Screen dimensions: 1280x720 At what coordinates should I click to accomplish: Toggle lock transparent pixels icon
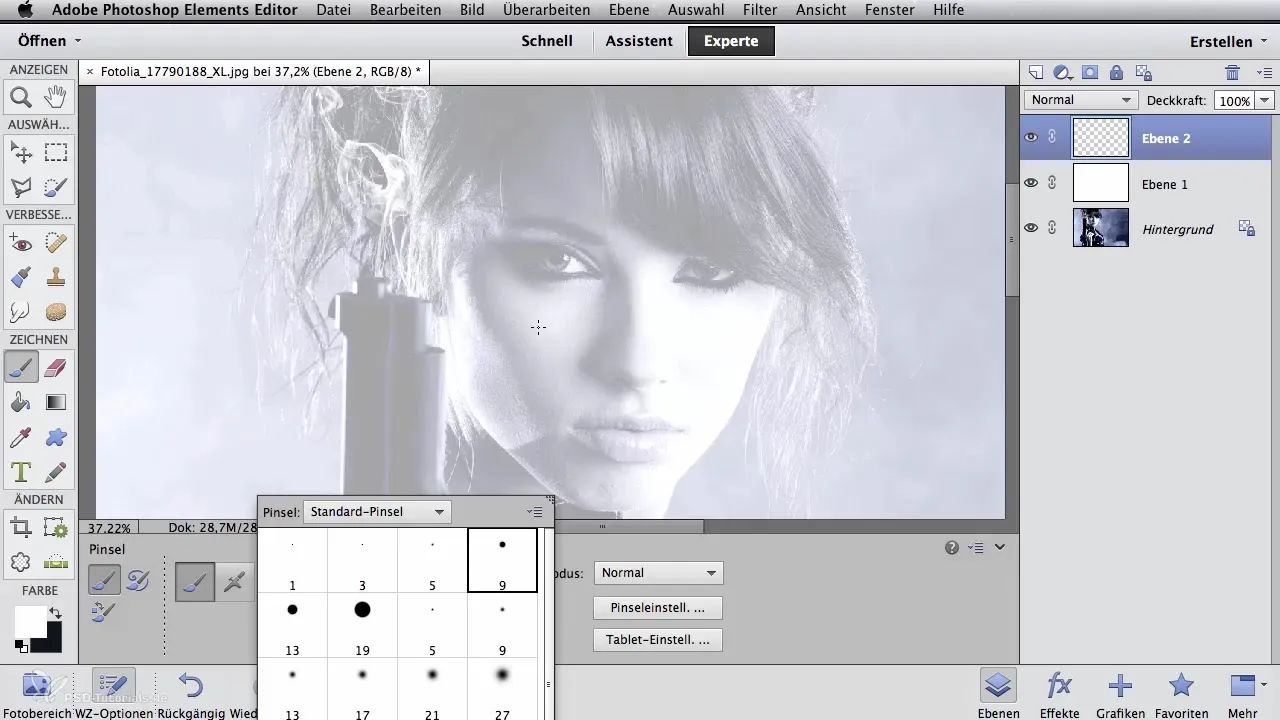1144,73
